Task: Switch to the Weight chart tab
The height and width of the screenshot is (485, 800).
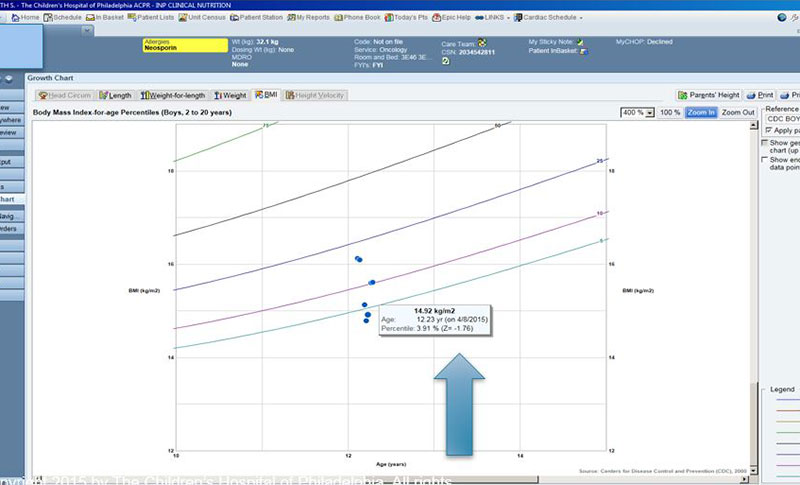Action: tap(230, 95)
